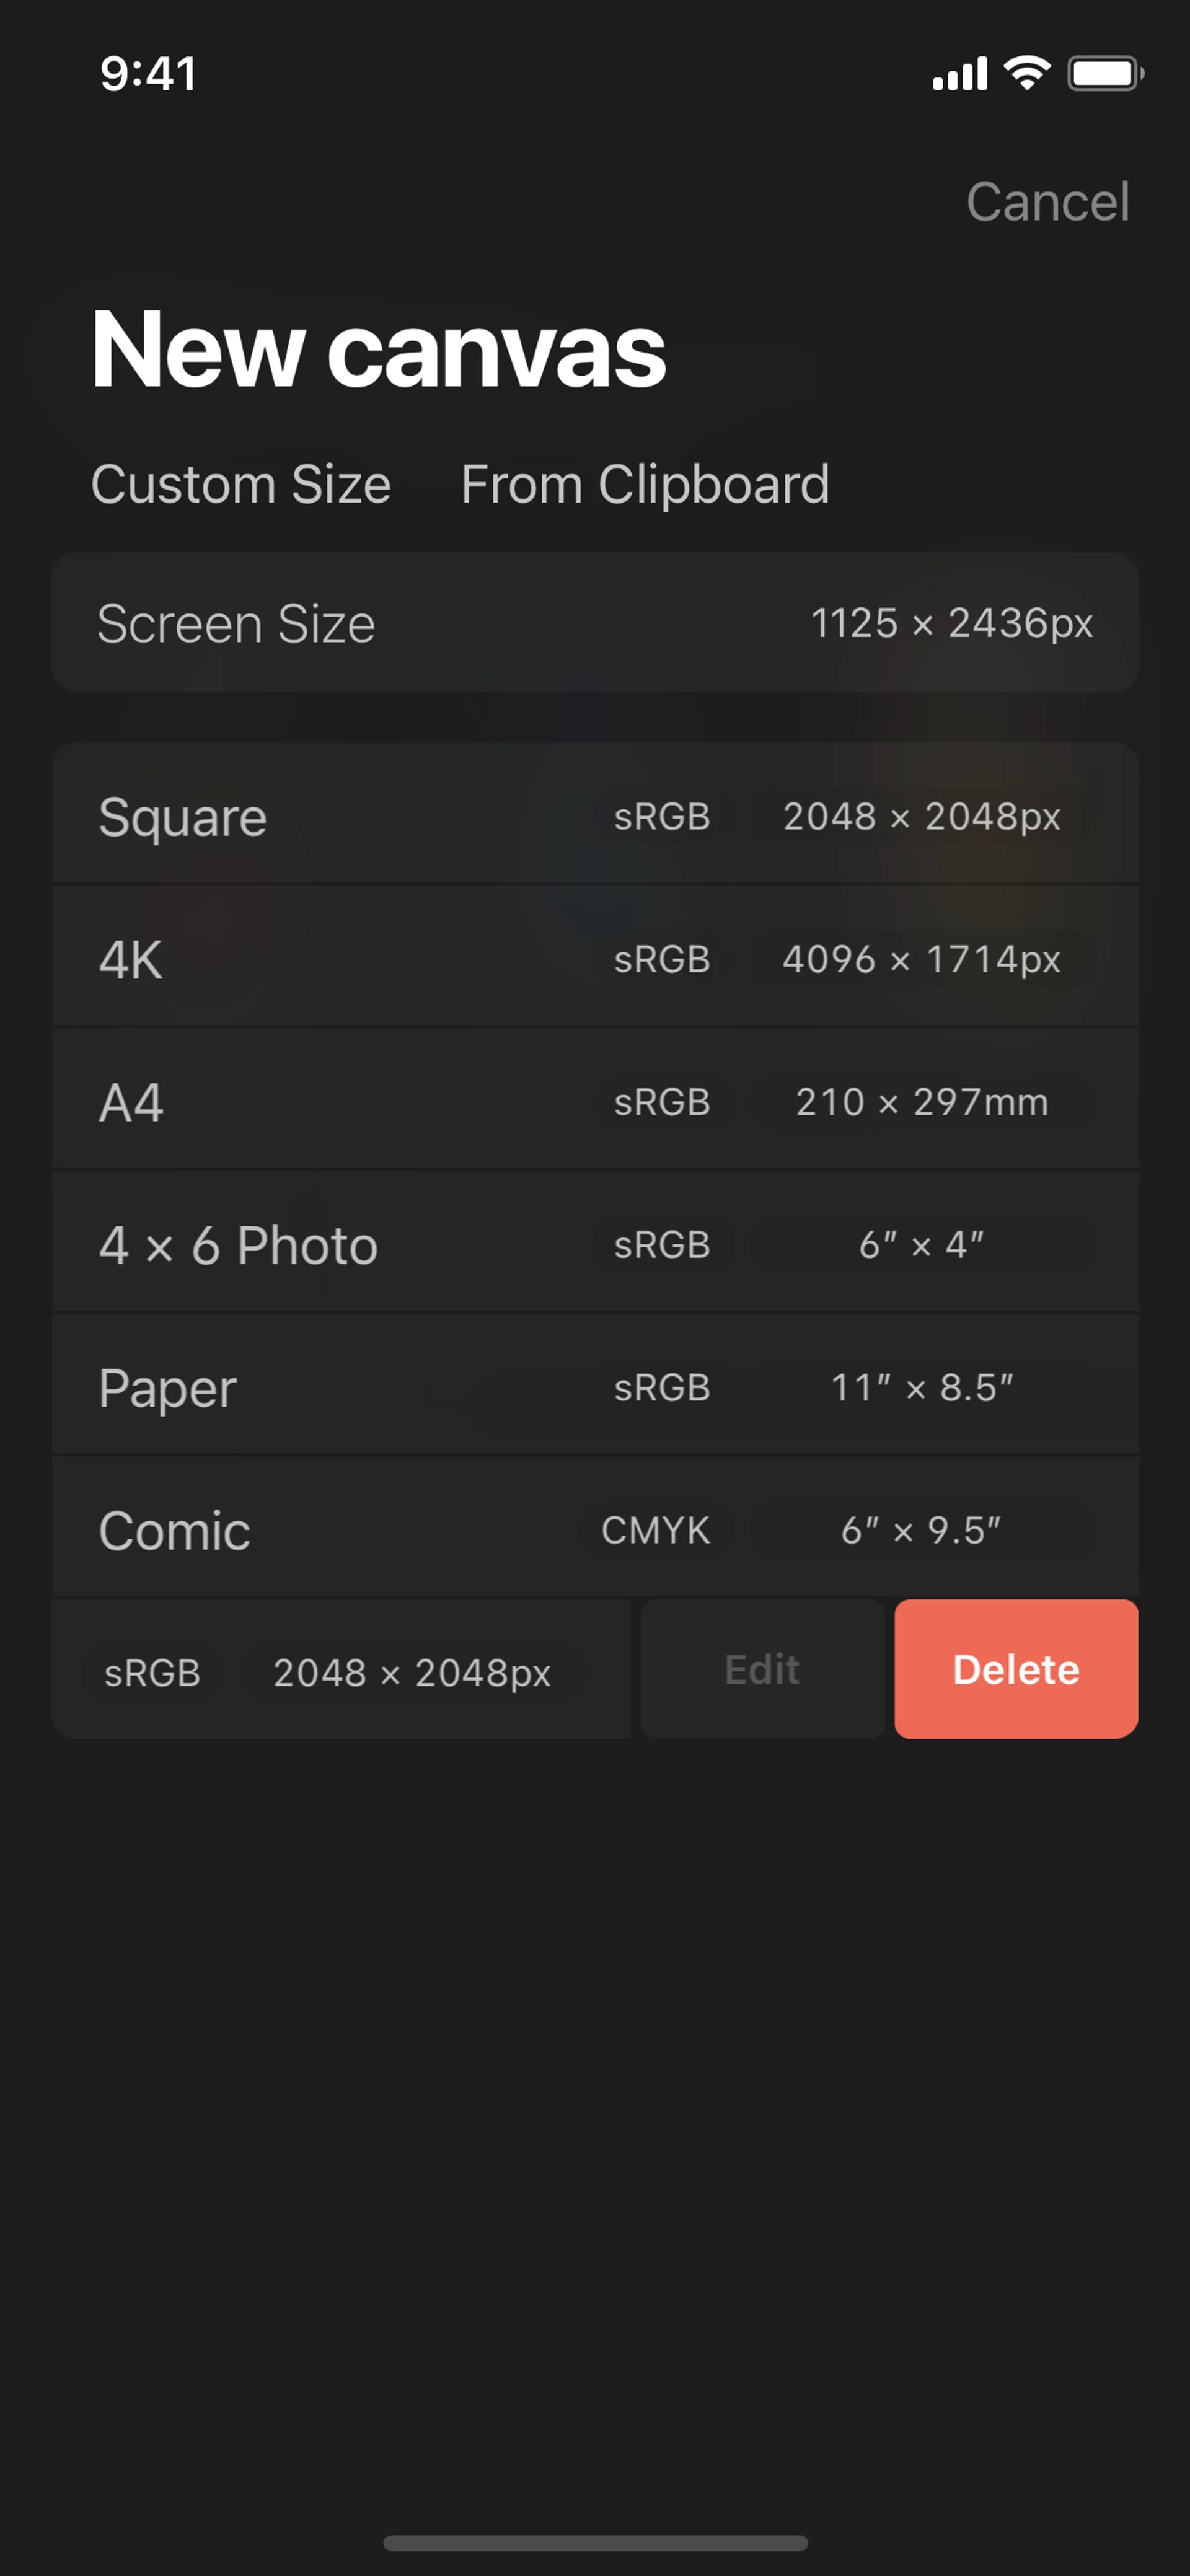
Task: Tap the Wi-Fi status icon
Action: 1027,73
